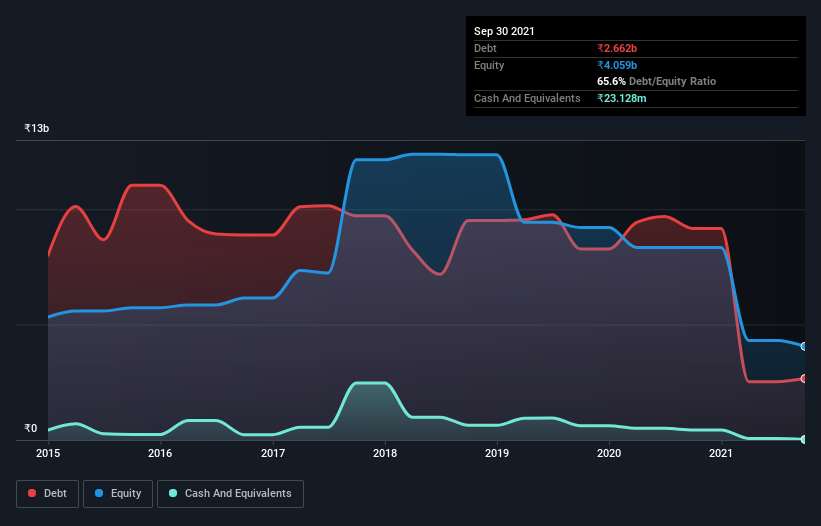This screenshot has height=526, width=821.
Task: Click the ₹23.128m cash value
Action: (622, 98)
